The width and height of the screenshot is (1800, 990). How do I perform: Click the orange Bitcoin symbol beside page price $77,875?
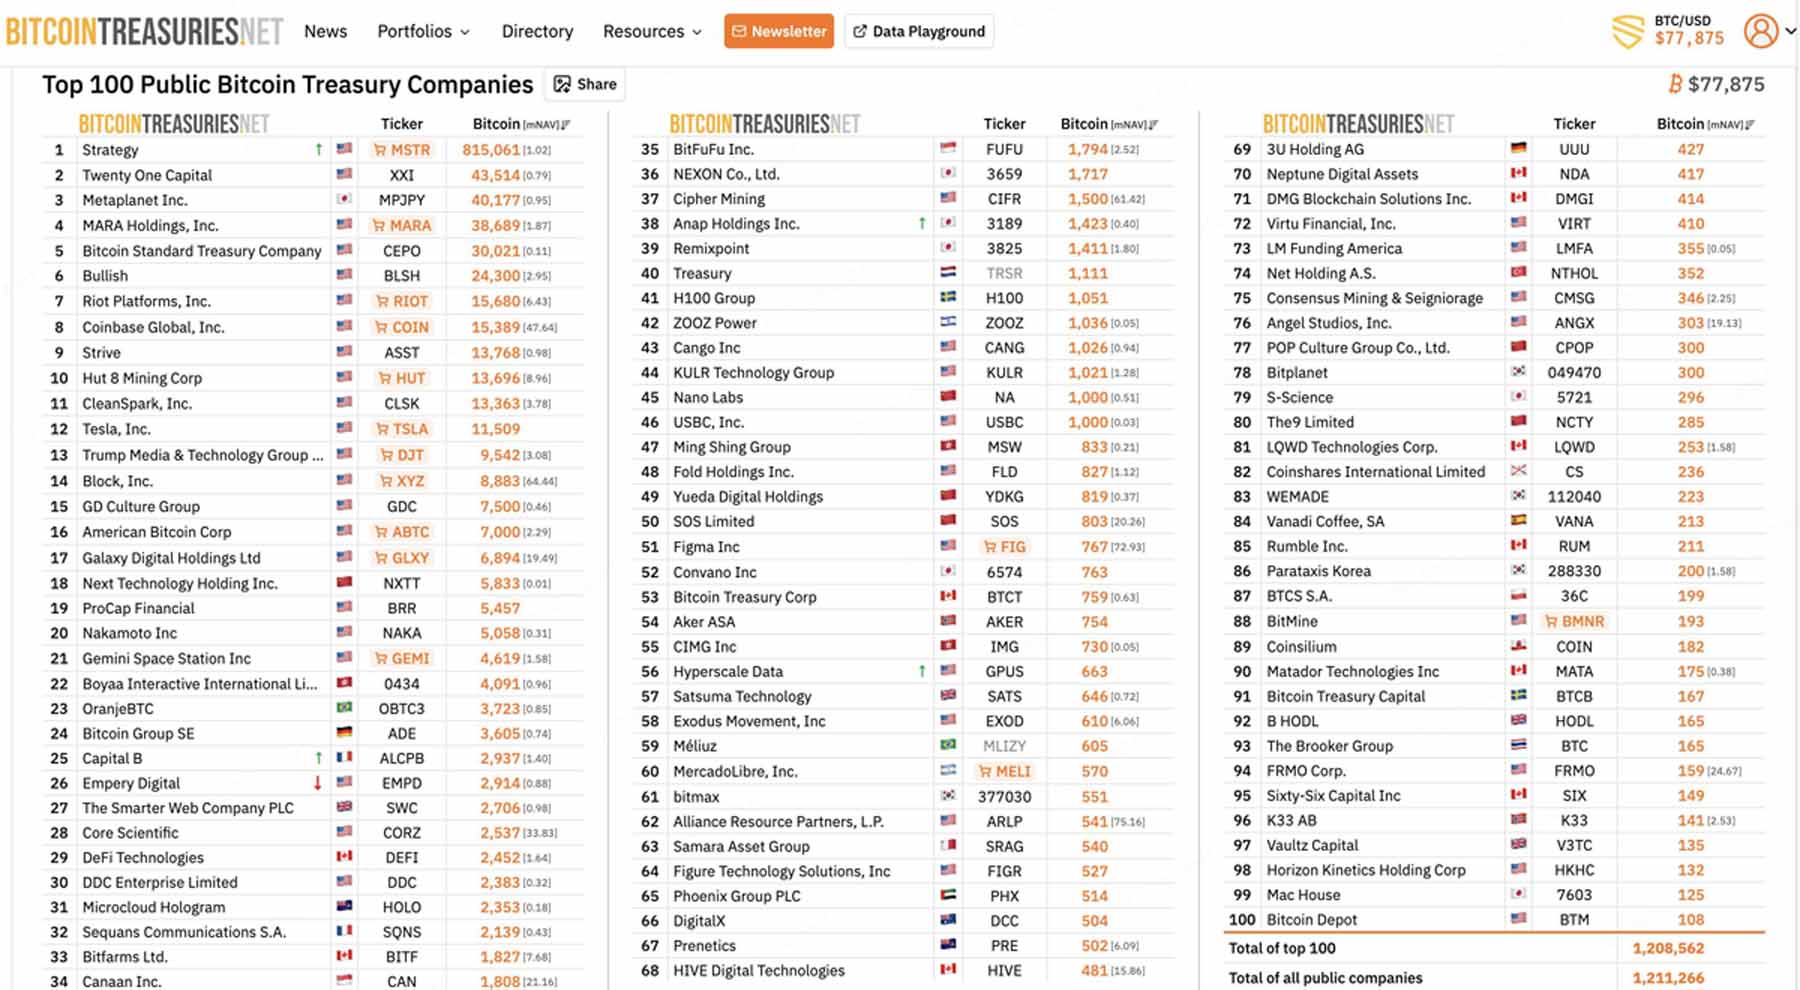(x=1675, y=84)
